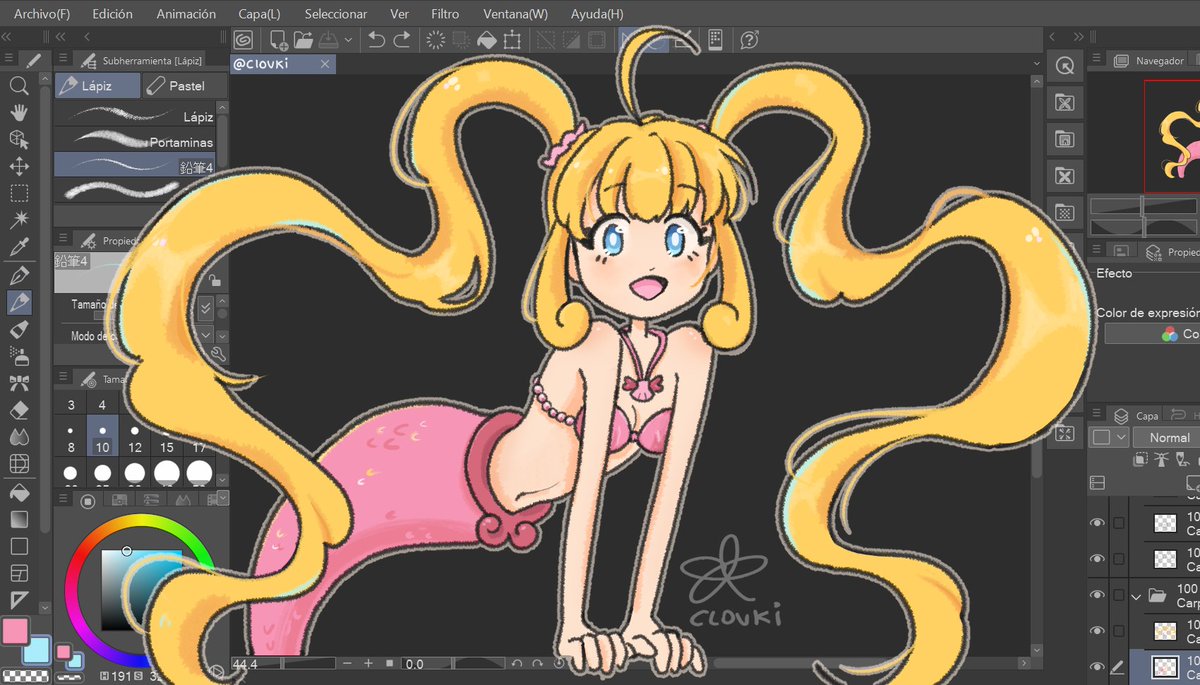
Task: Open file using folder icon
Action: [x=304, y=40]
